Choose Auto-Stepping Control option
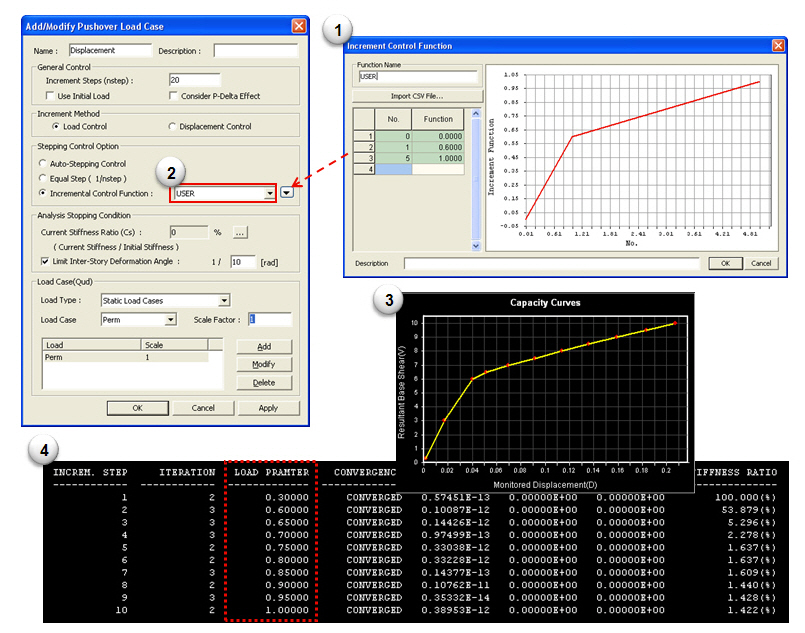 pyautogui.click(x=42, y=163)
